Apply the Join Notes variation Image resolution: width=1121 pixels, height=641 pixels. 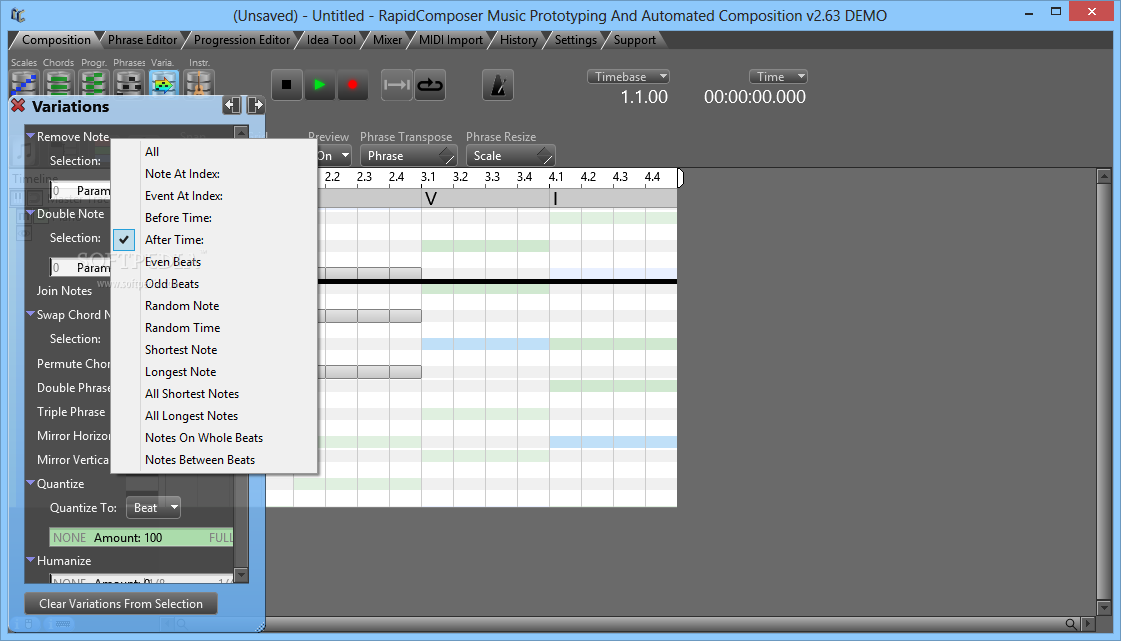click(64, 291)
